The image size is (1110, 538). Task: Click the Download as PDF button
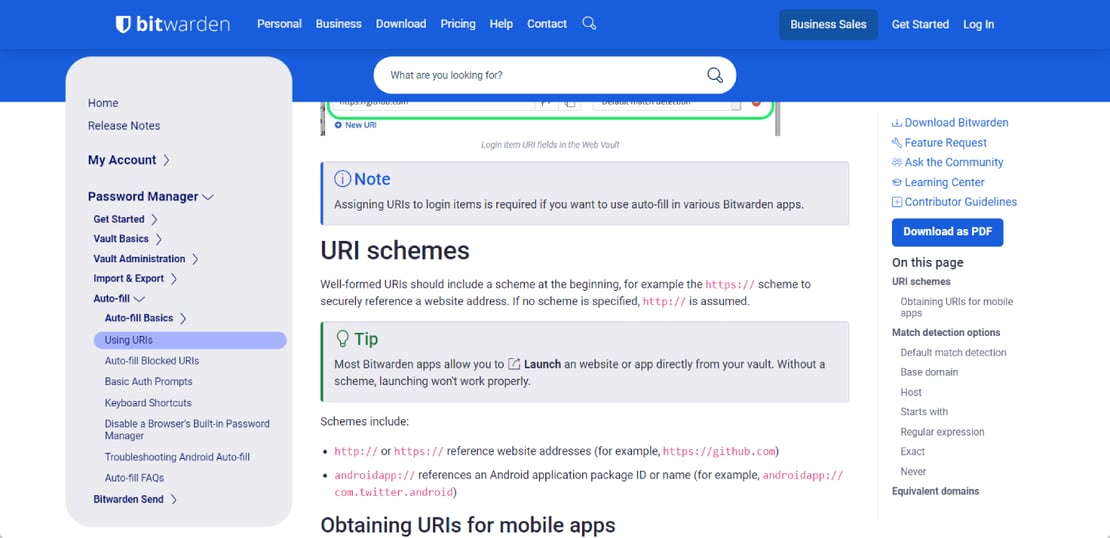pos(947,232)
